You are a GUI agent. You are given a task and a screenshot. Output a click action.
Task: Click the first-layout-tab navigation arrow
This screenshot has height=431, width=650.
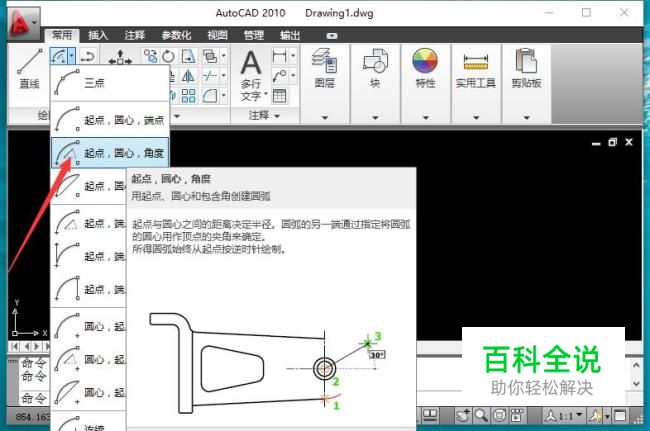click(x=15, y=346)
